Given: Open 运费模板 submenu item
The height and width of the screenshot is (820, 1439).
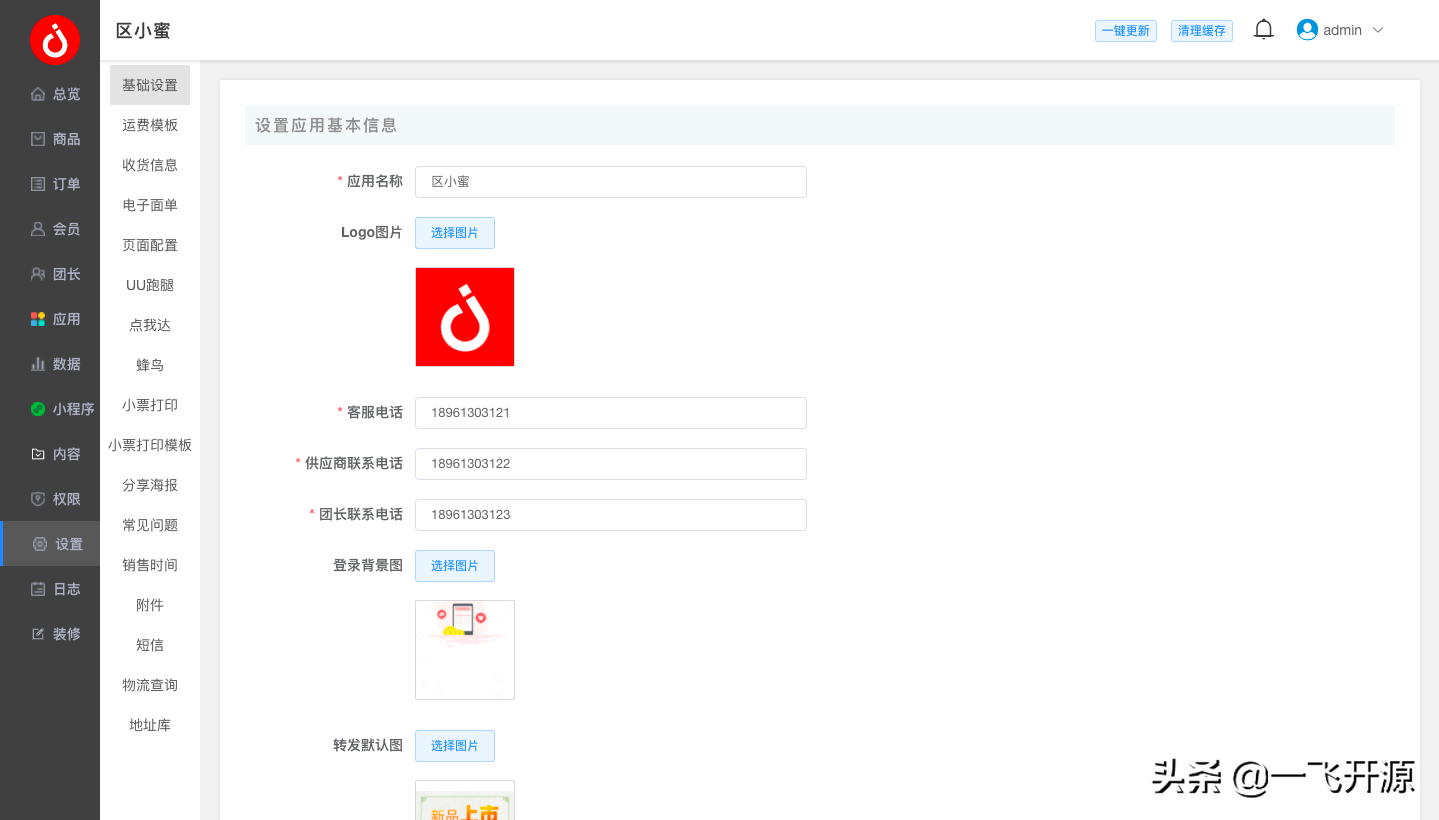Looking at the screenshot, I should point(150,125).
